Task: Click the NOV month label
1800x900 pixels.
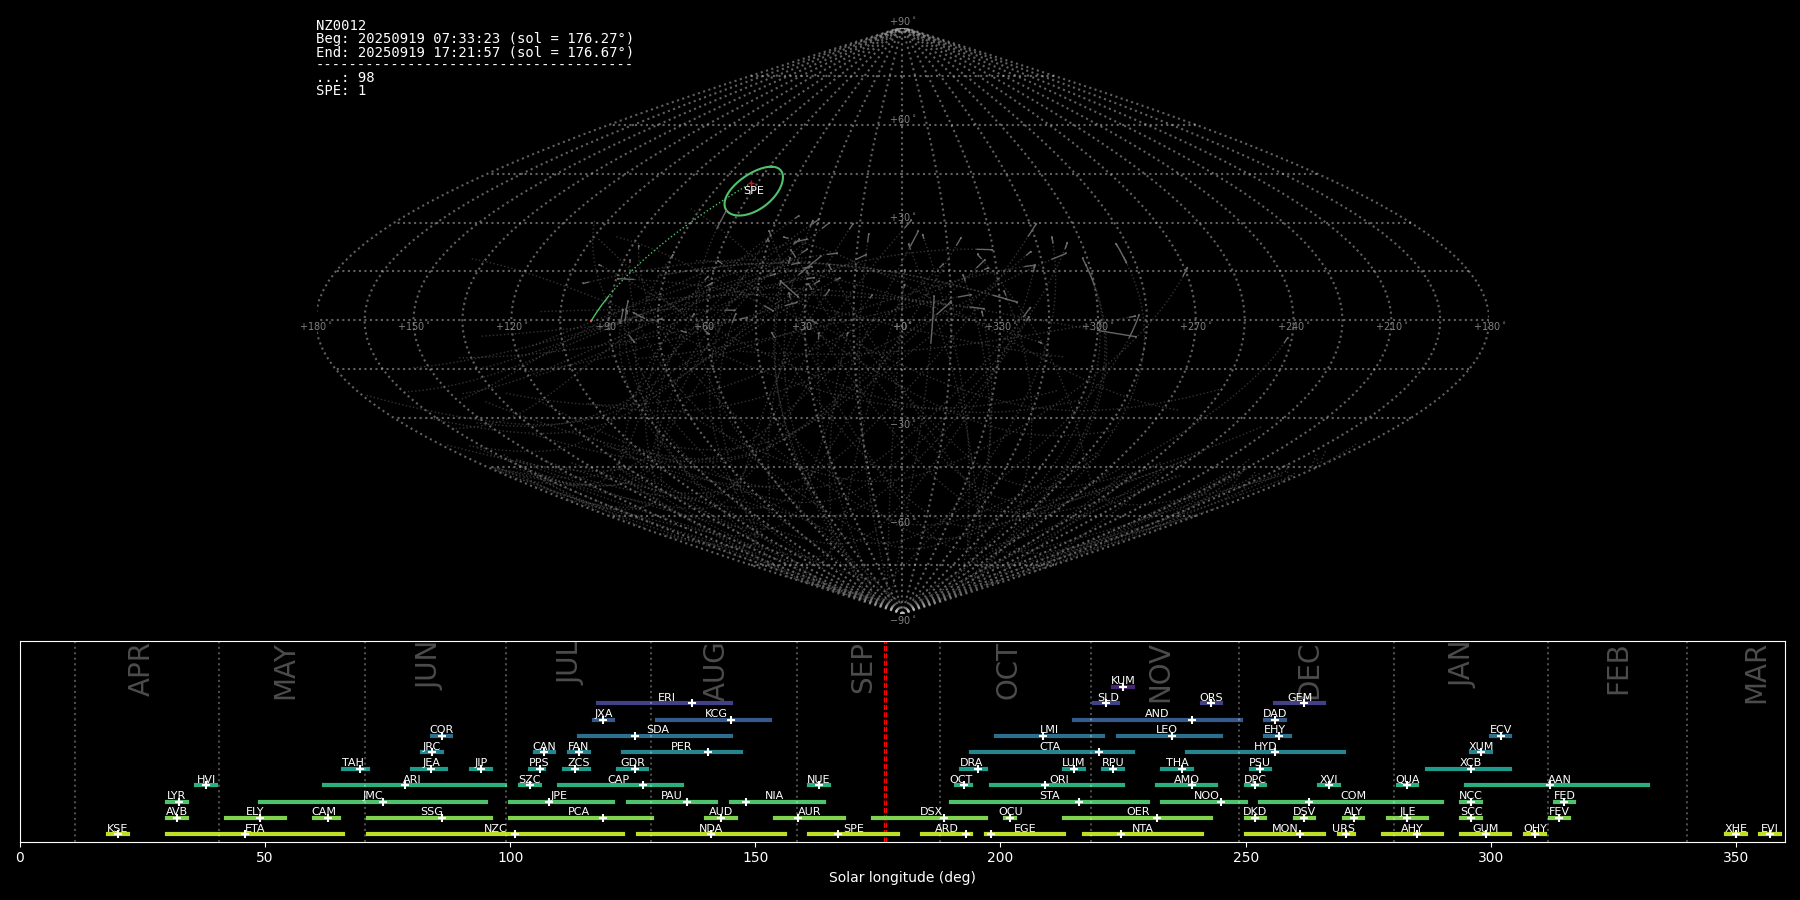Action: tap(1159, 673)
